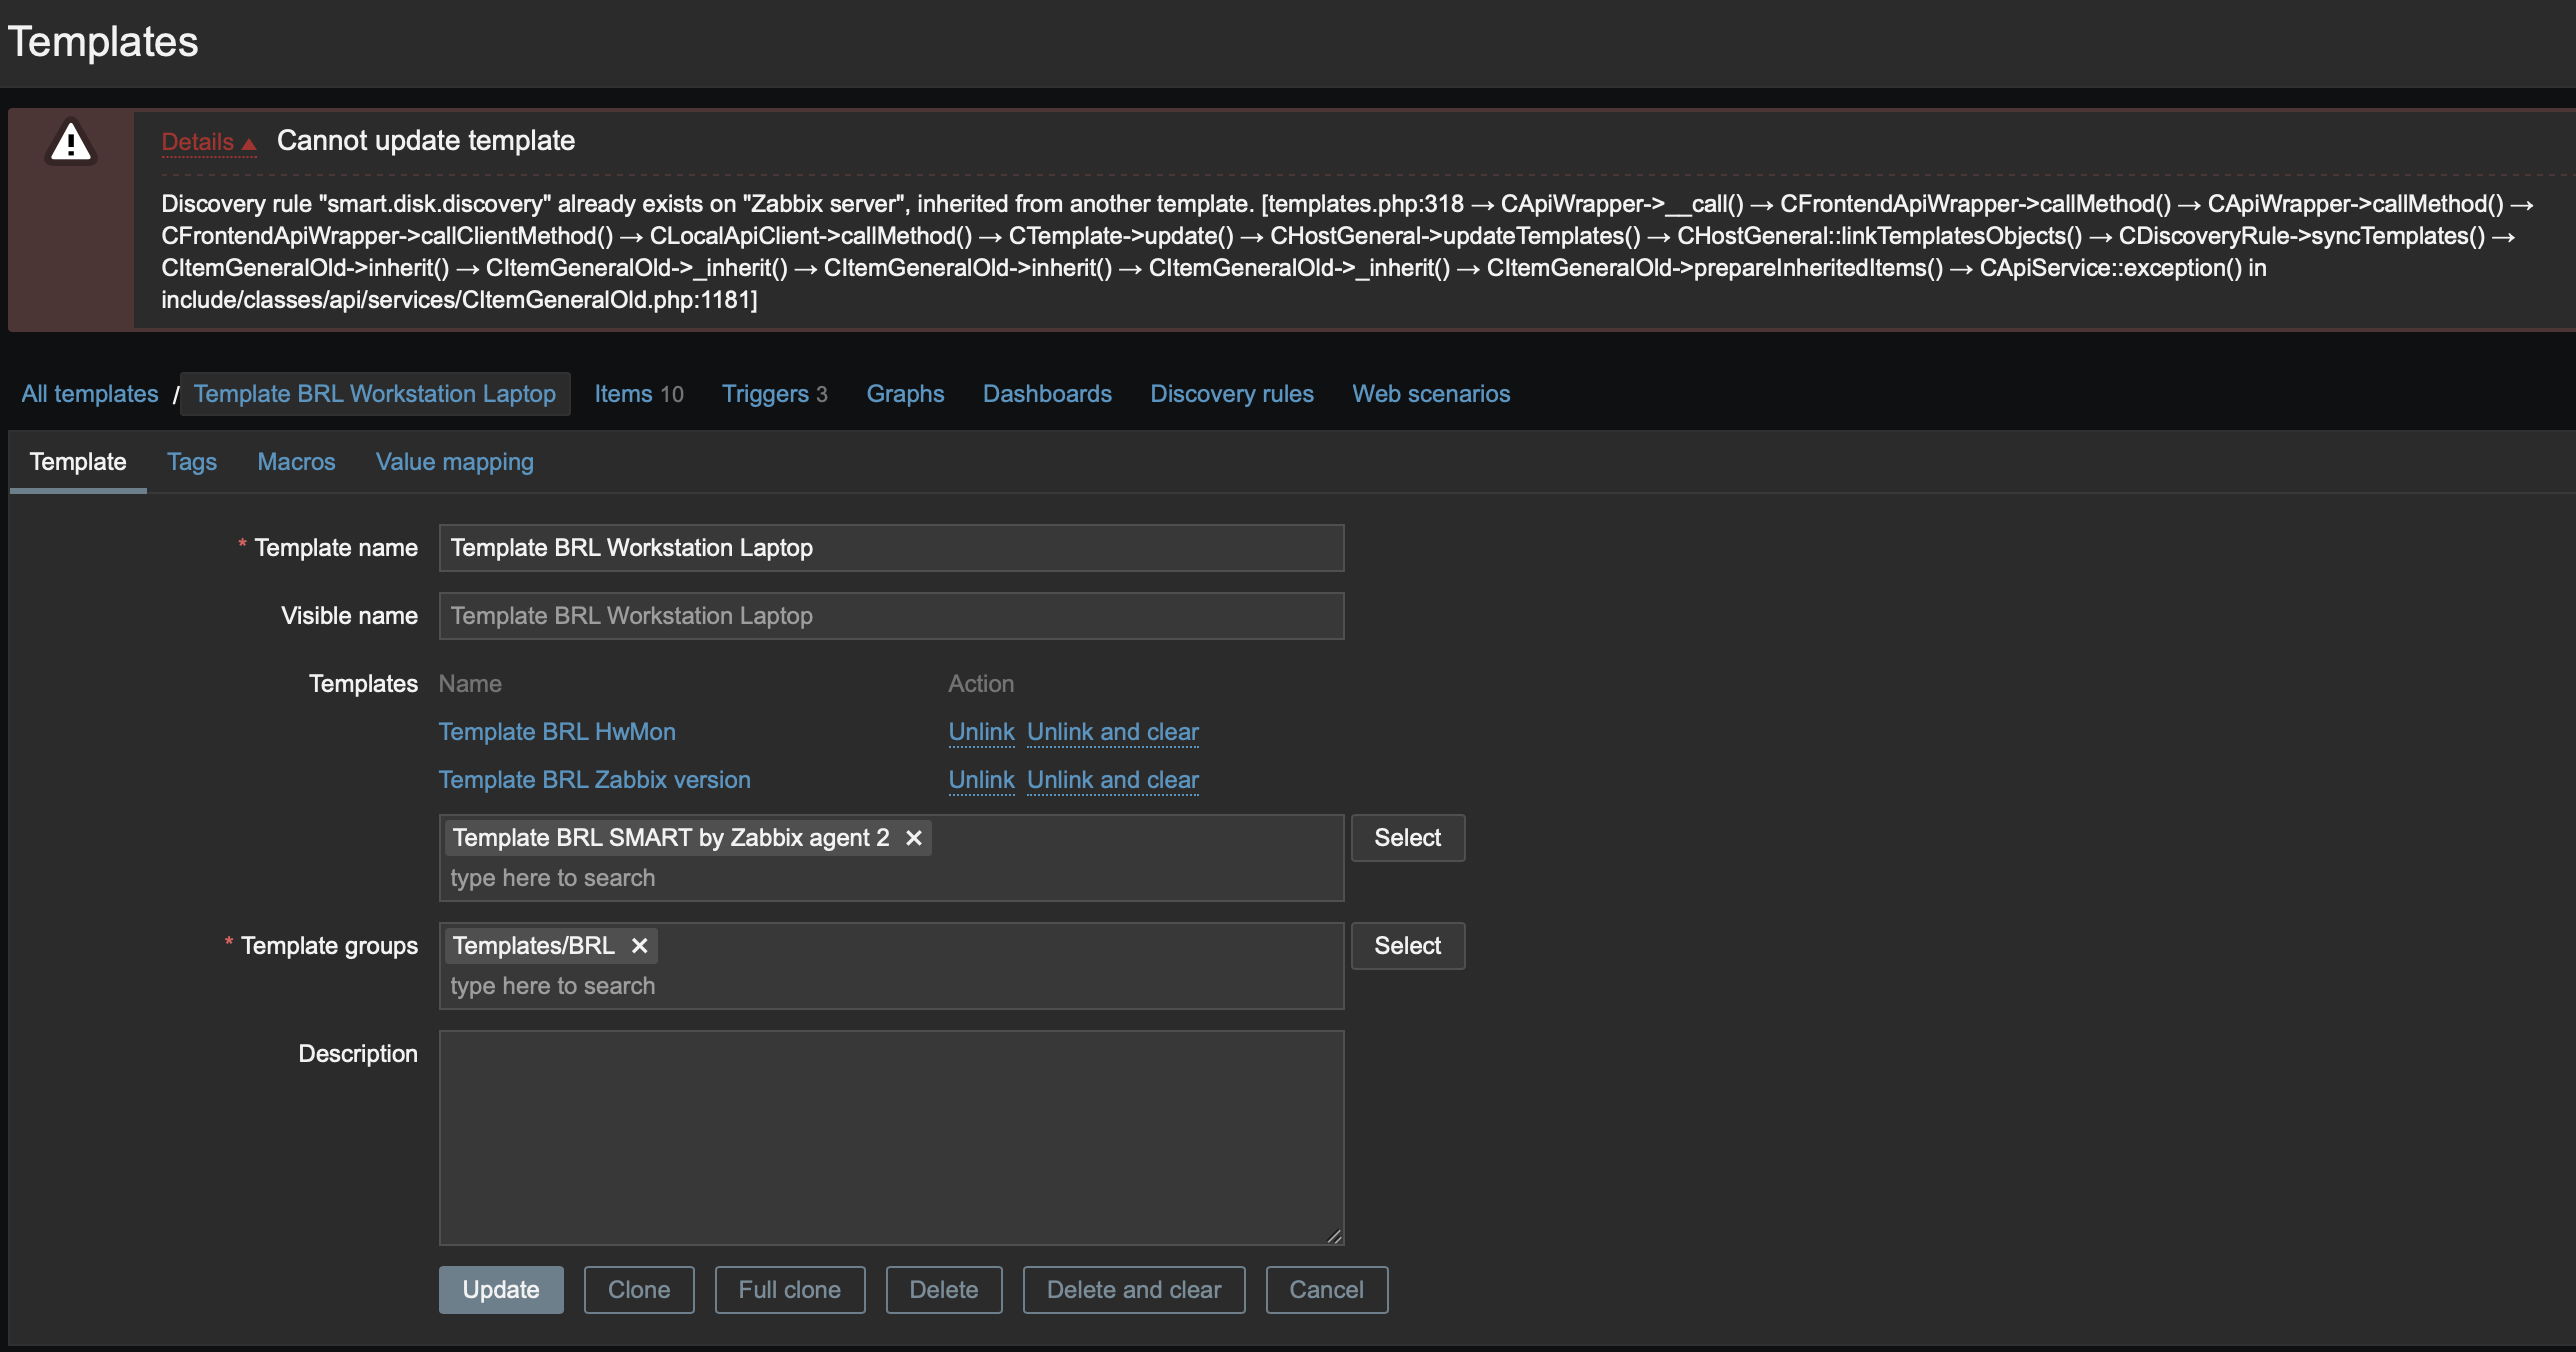Focus the Template name field

point(891,548)
